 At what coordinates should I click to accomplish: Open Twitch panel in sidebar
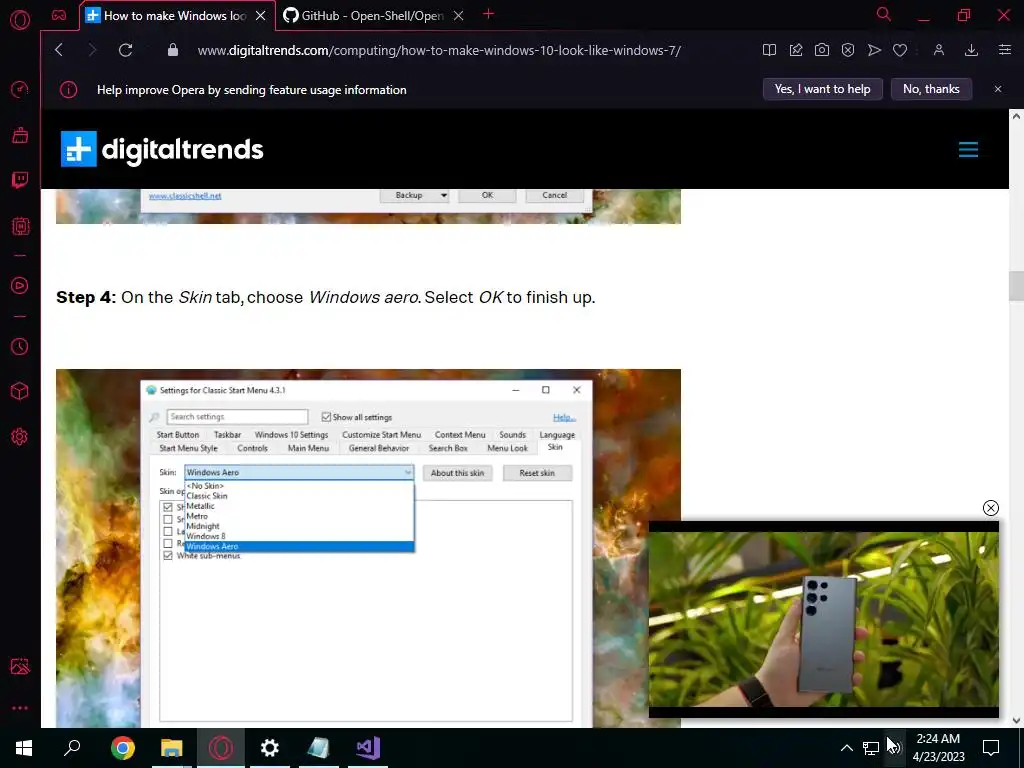[20, 180]
